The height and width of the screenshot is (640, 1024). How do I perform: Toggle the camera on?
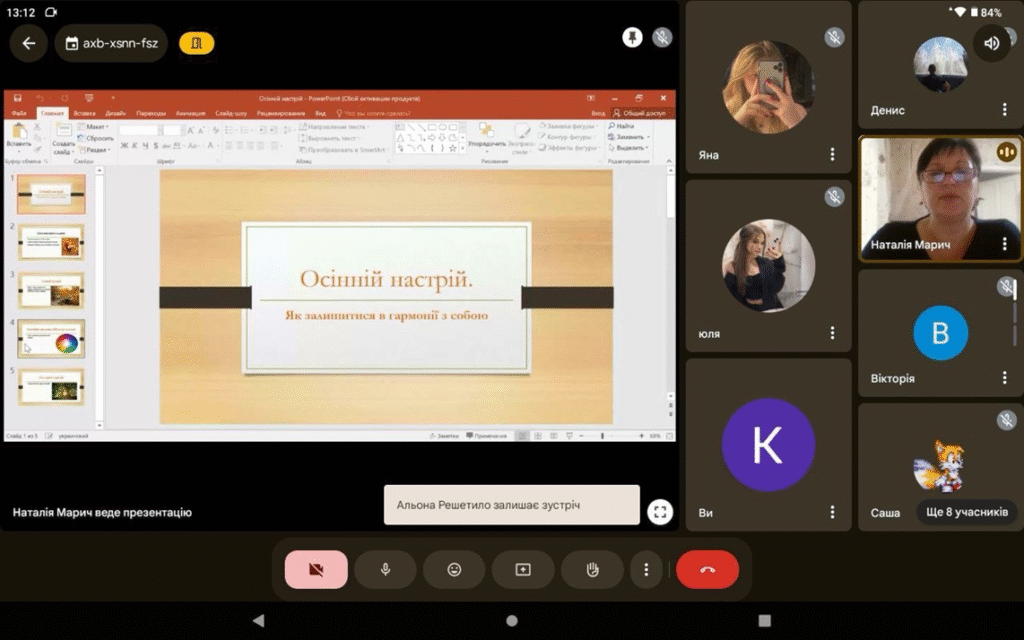point(316,569)
